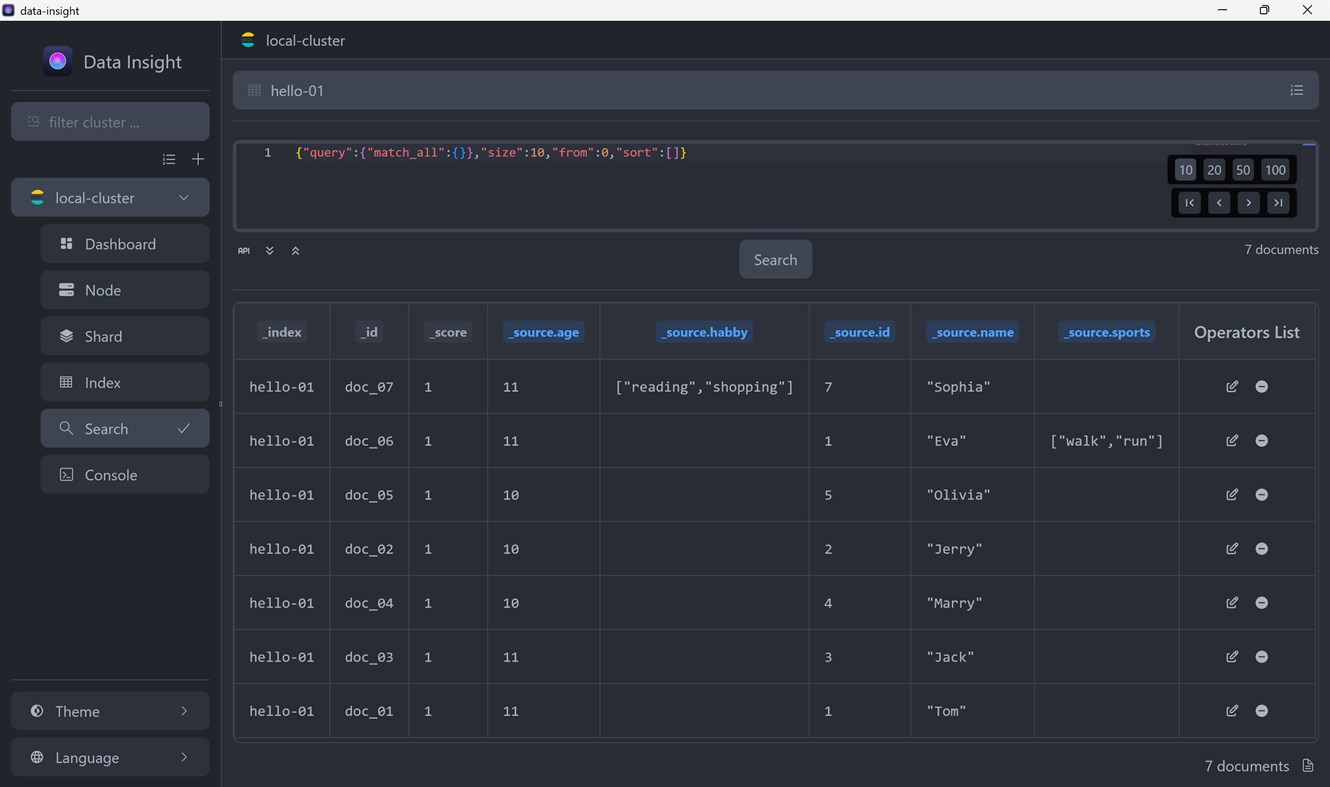Toggle the _source.habby column header
The height and width of the screenshot is (787, 1330).
pyautogui.click(x=705, y=332)
